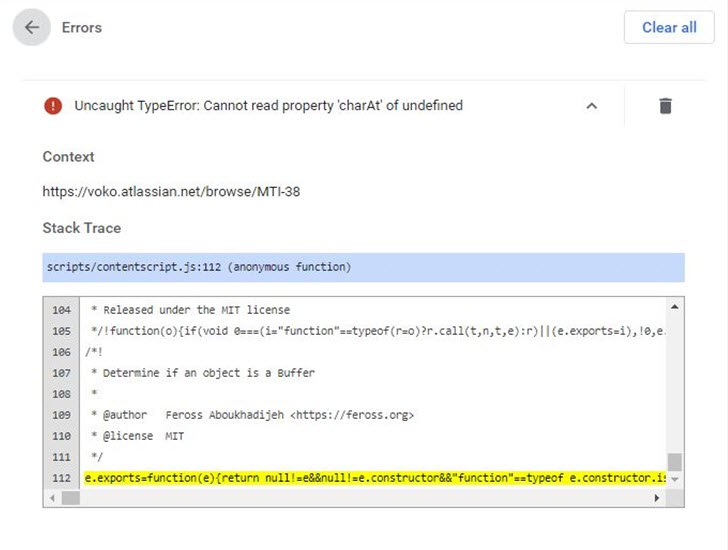Click the voko.atlassian.net context URL
This screenshot has height=550, width=728.
(x=171, y=191)
